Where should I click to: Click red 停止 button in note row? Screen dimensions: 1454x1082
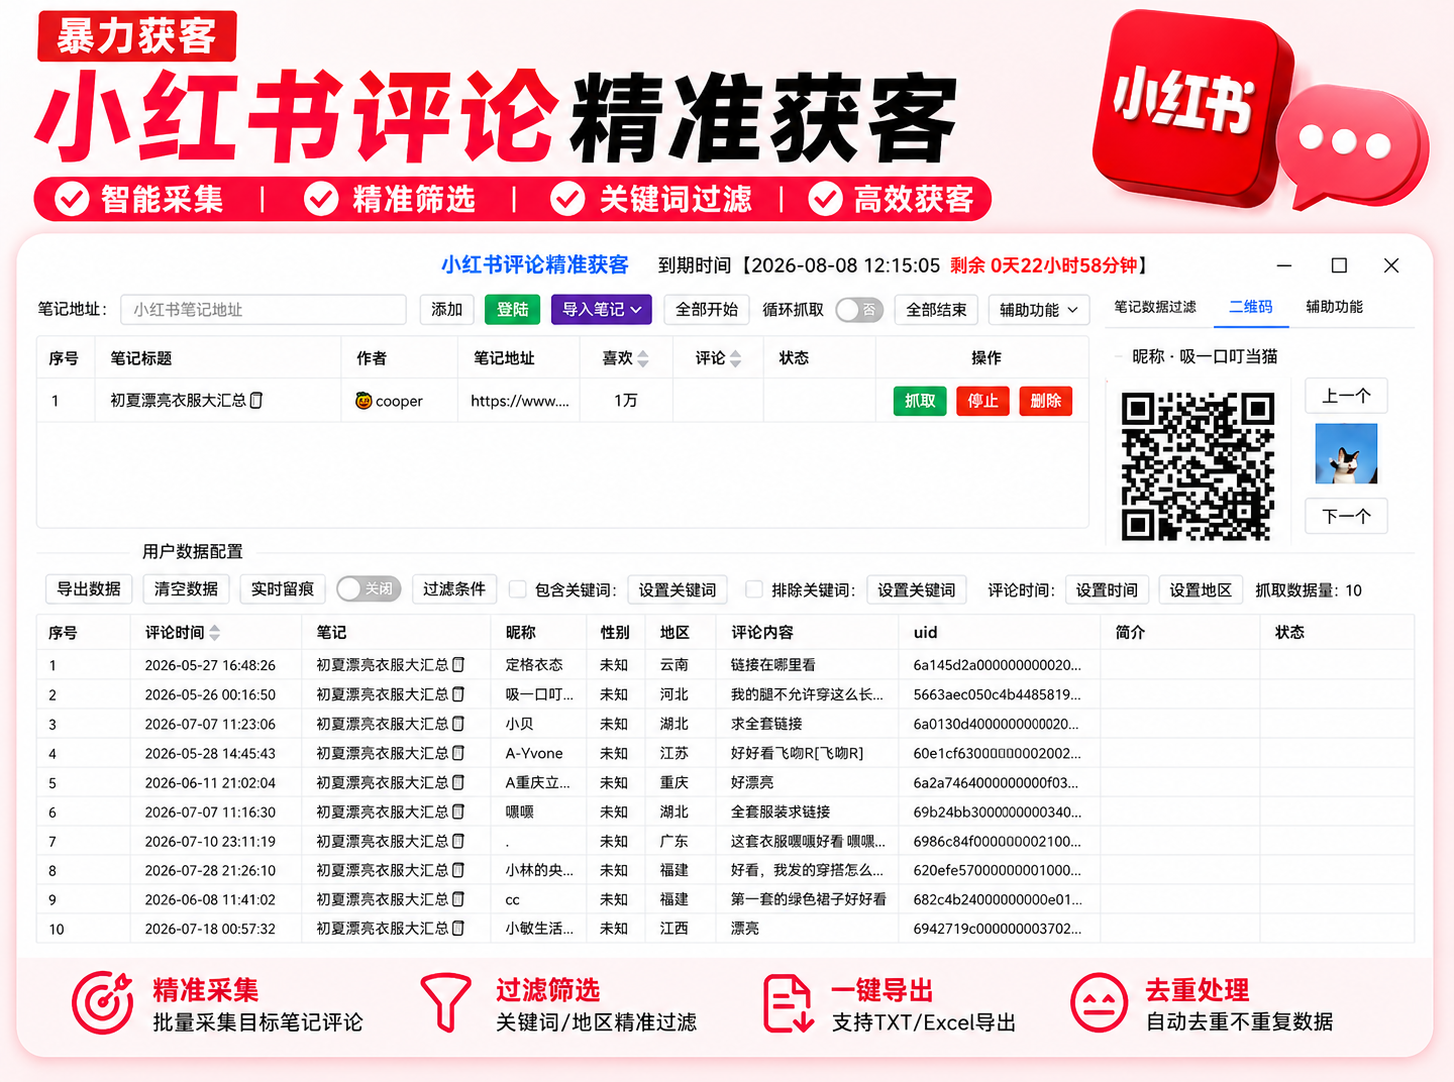(982, 401)
